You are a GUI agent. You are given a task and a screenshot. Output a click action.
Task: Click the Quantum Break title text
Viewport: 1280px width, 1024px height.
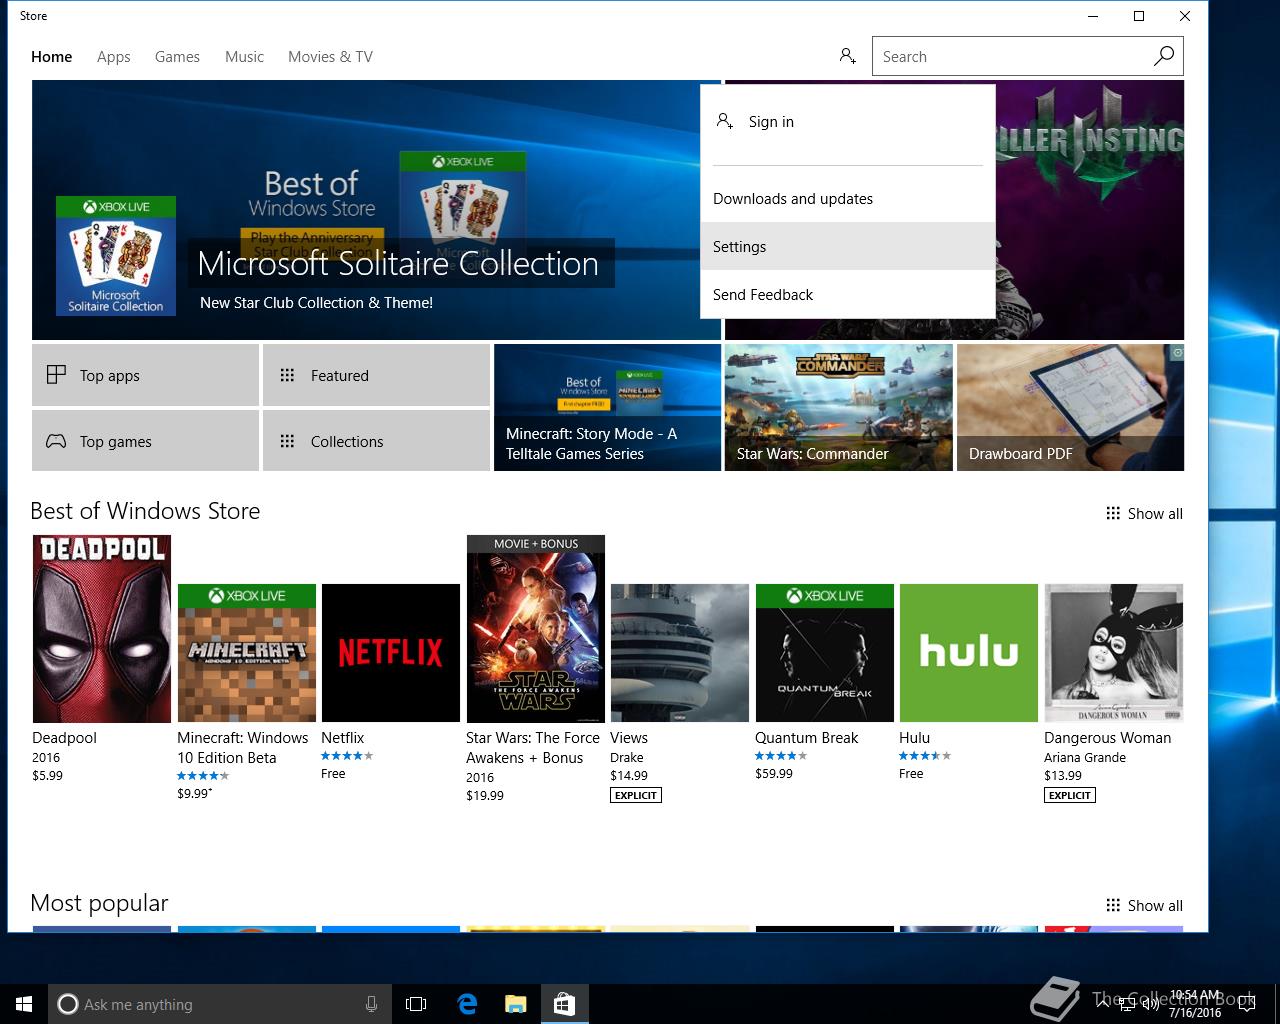point(806,737)
